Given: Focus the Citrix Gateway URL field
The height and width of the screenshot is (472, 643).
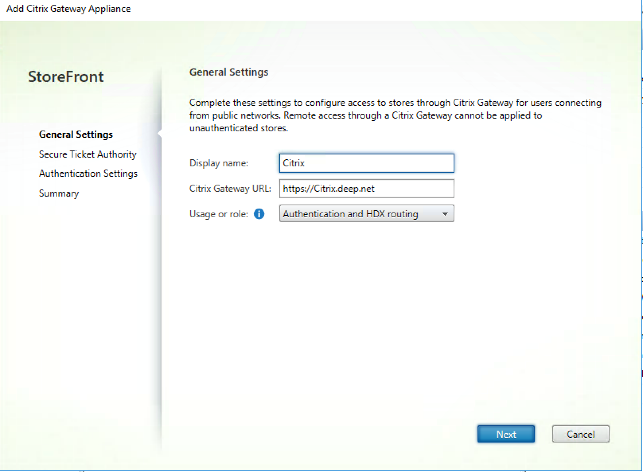Looking at the screenshot, I should tap(366, 188).
